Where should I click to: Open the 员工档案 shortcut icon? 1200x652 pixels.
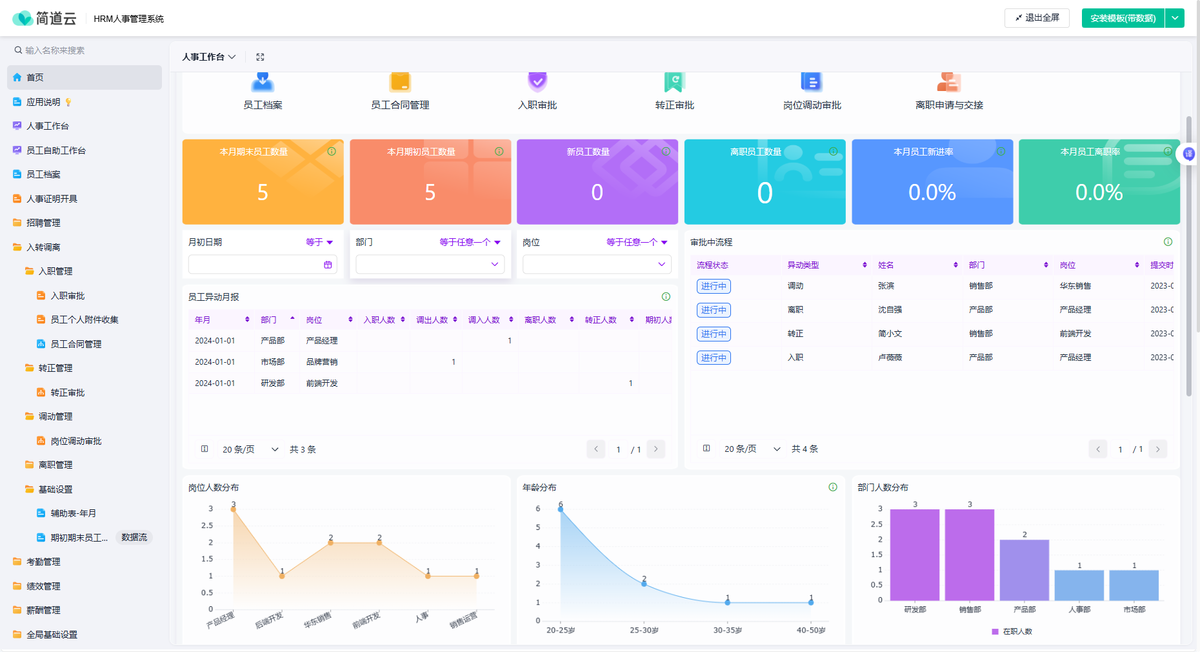(x=262, y=81)
